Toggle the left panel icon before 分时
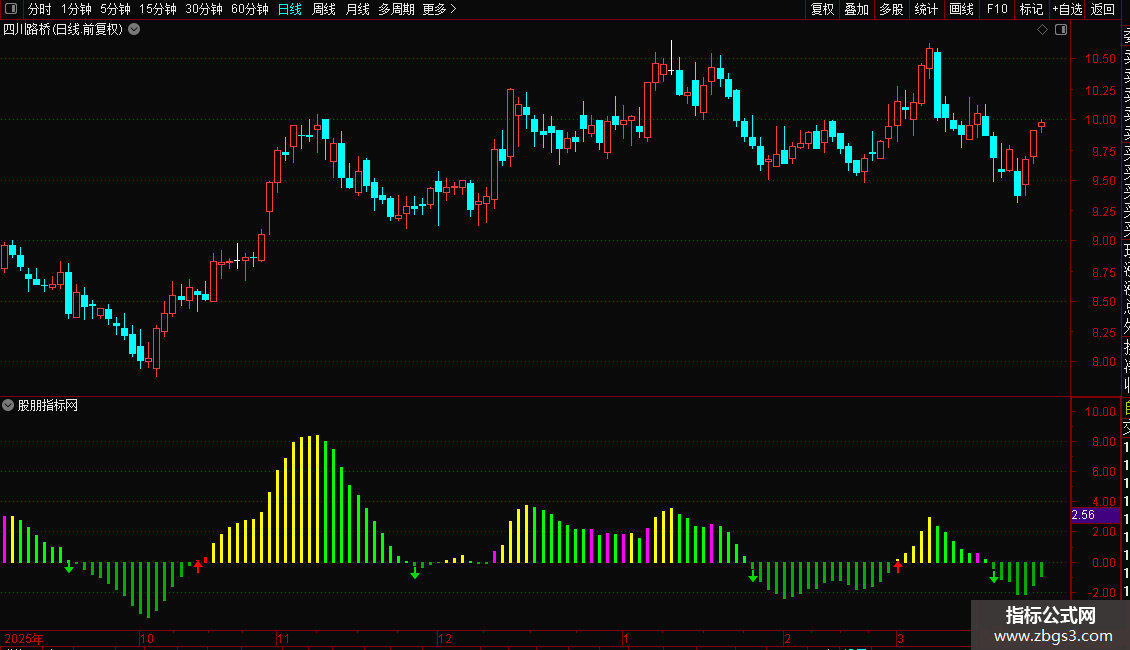 pos(11,9)
